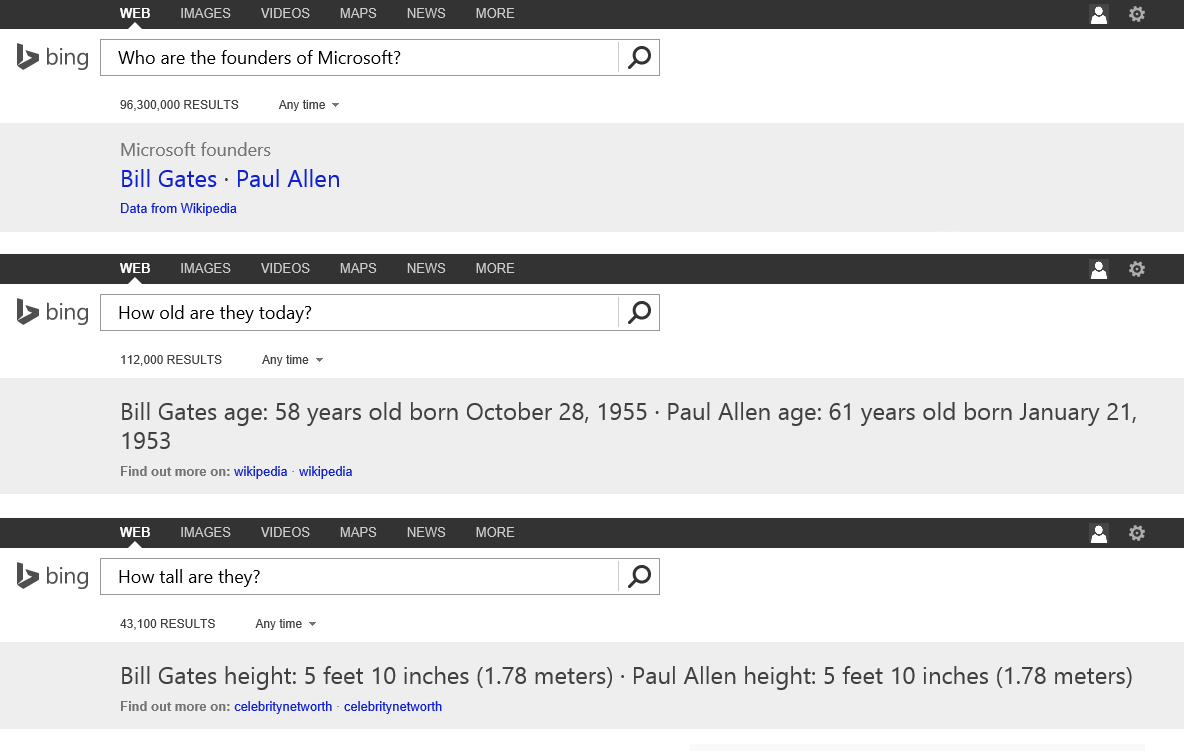Click 'Bill Gates height: 5 feet 10 inches' answer text

pos(294,676)
